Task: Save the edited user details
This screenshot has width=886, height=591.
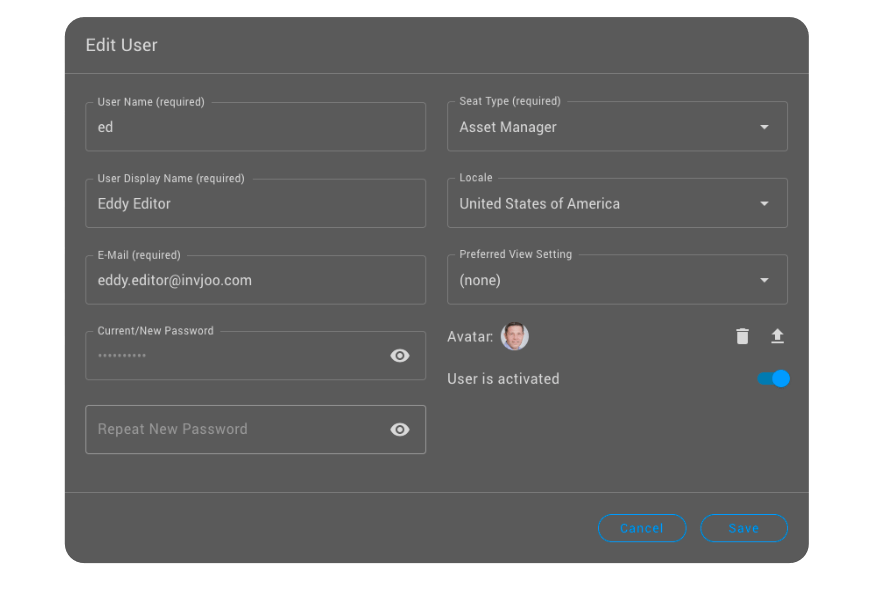Action: (x=744, y=528)
